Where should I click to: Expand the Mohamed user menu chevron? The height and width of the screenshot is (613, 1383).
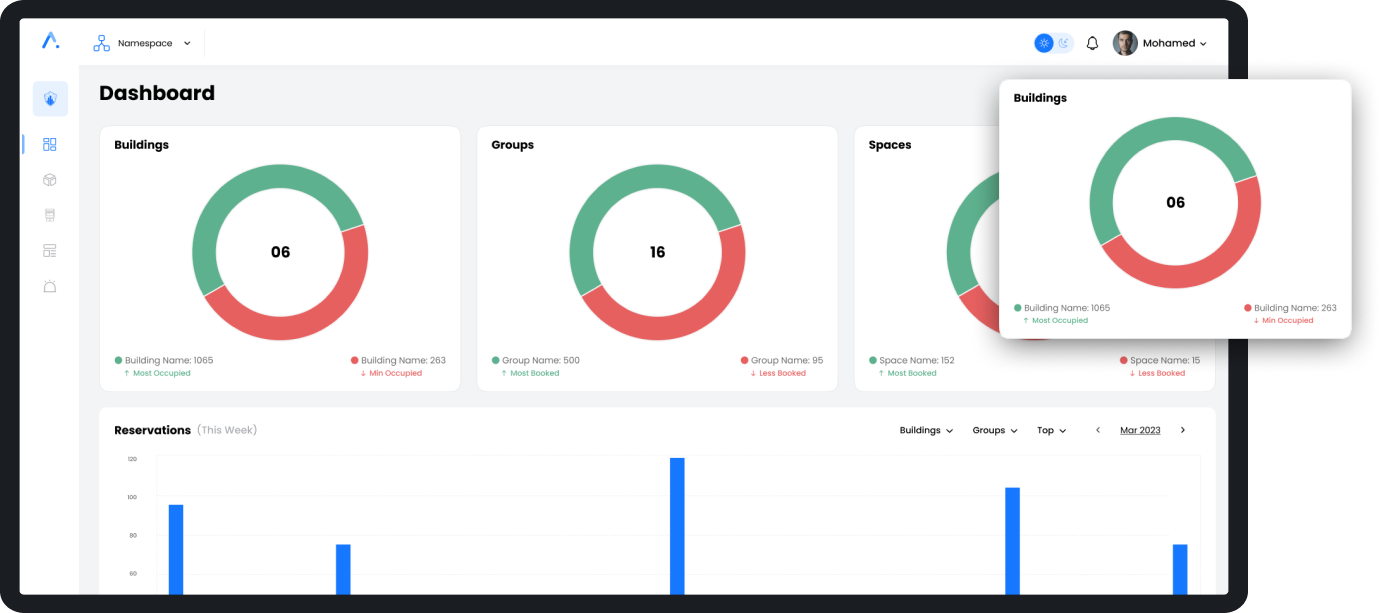point(1203,44)
